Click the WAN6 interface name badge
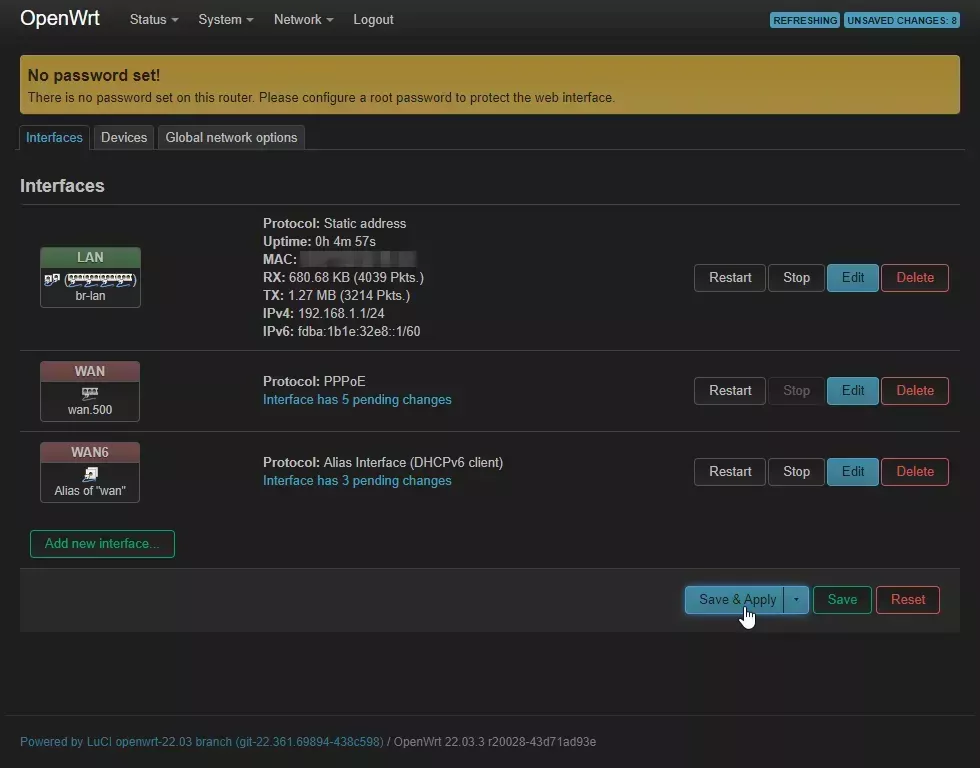 tap(90, 452)
